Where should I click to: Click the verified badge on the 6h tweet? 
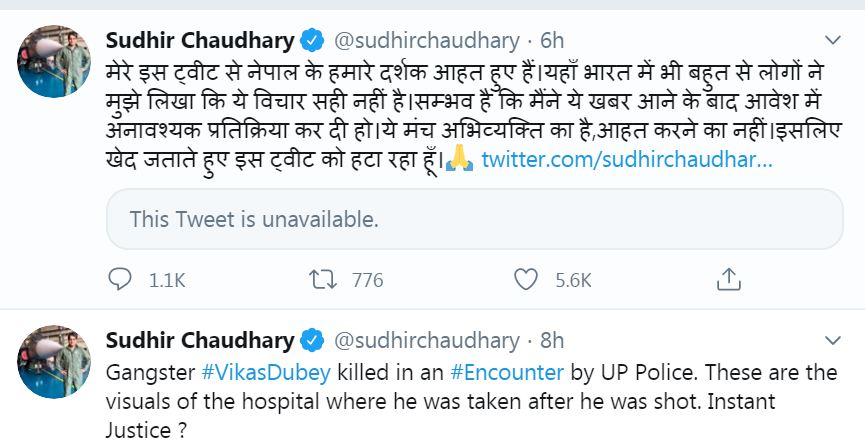click(x=312, y=41)
